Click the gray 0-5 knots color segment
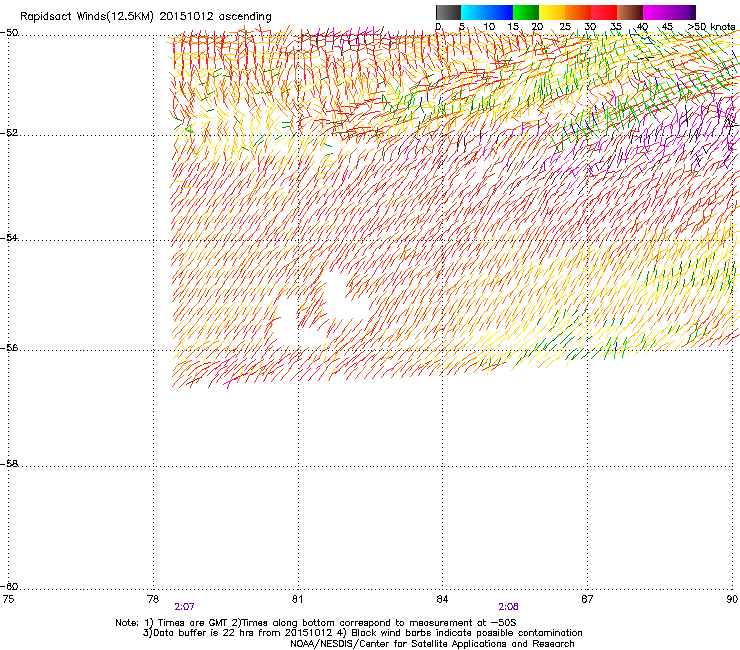740x650 pixels. coord(448,12)
